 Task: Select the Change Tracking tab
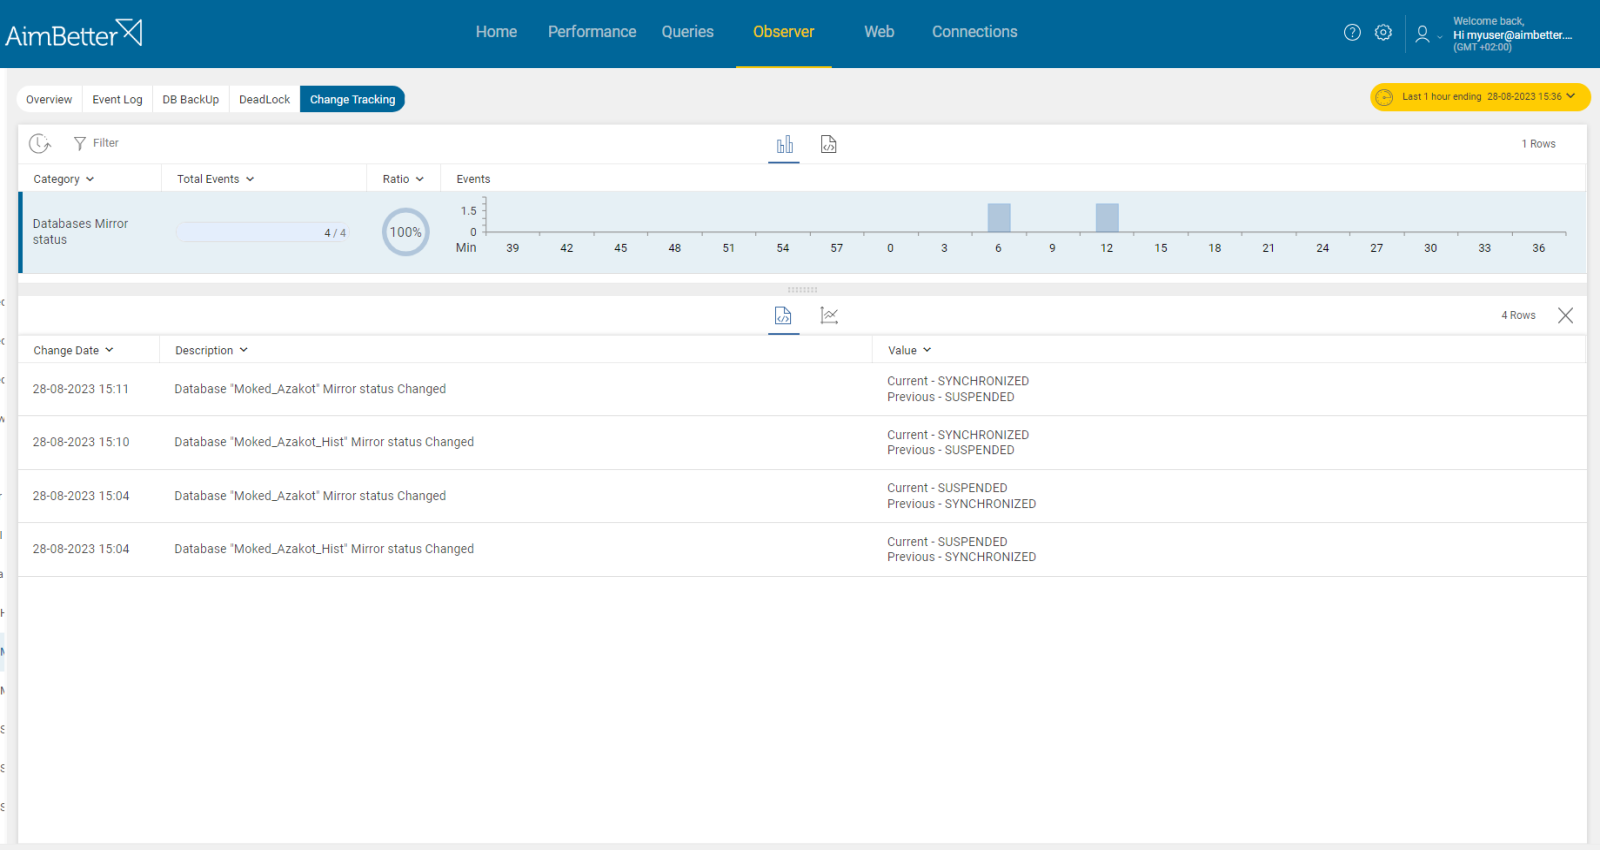tap(352, 100)
